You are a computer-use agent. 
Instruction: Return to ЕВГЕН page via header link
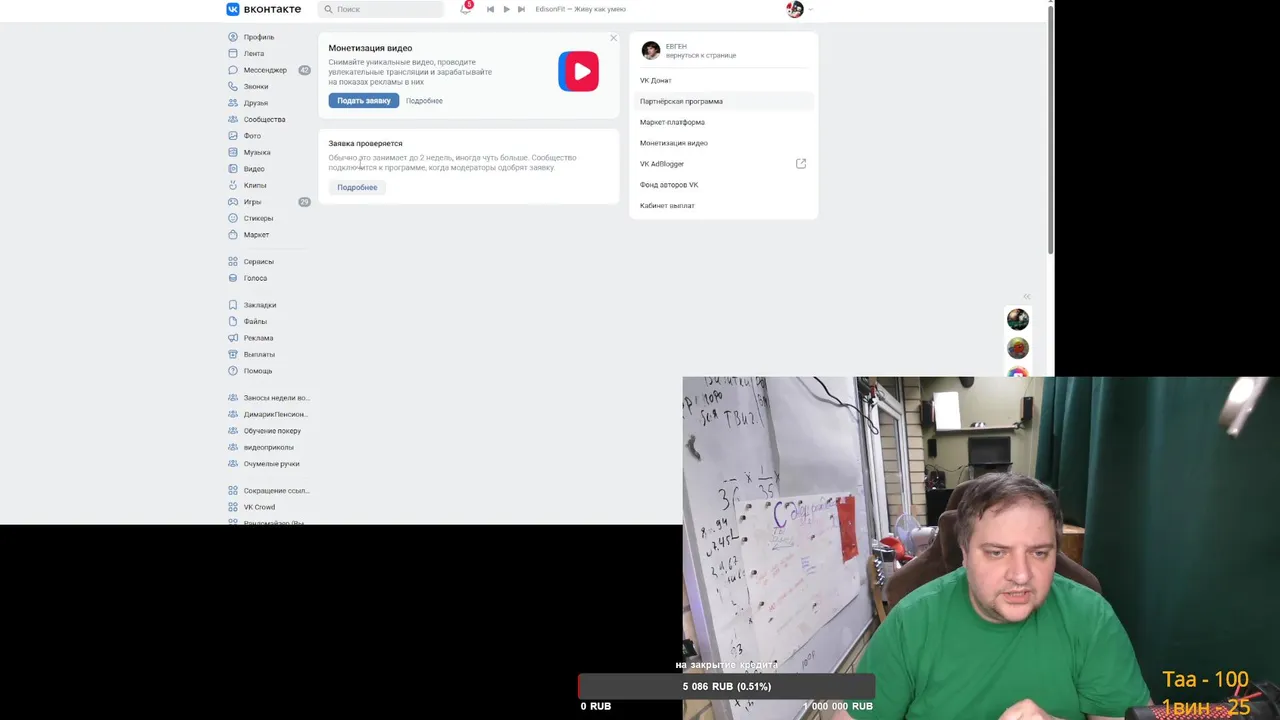click(701, 56)
